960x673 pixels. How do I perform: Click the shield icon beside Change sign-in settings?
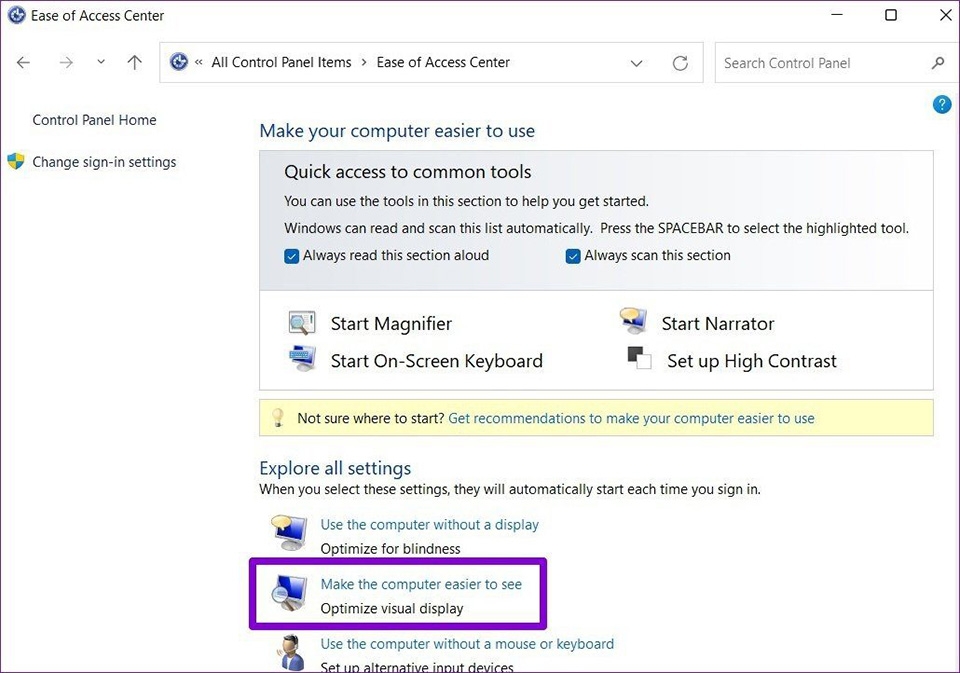click(14, 161)
